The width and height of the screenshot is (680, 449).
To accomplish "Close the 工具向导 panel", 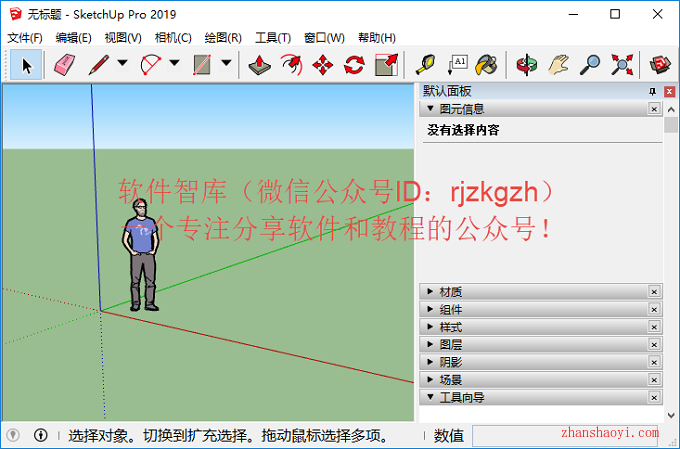I will tap(654, 397).
